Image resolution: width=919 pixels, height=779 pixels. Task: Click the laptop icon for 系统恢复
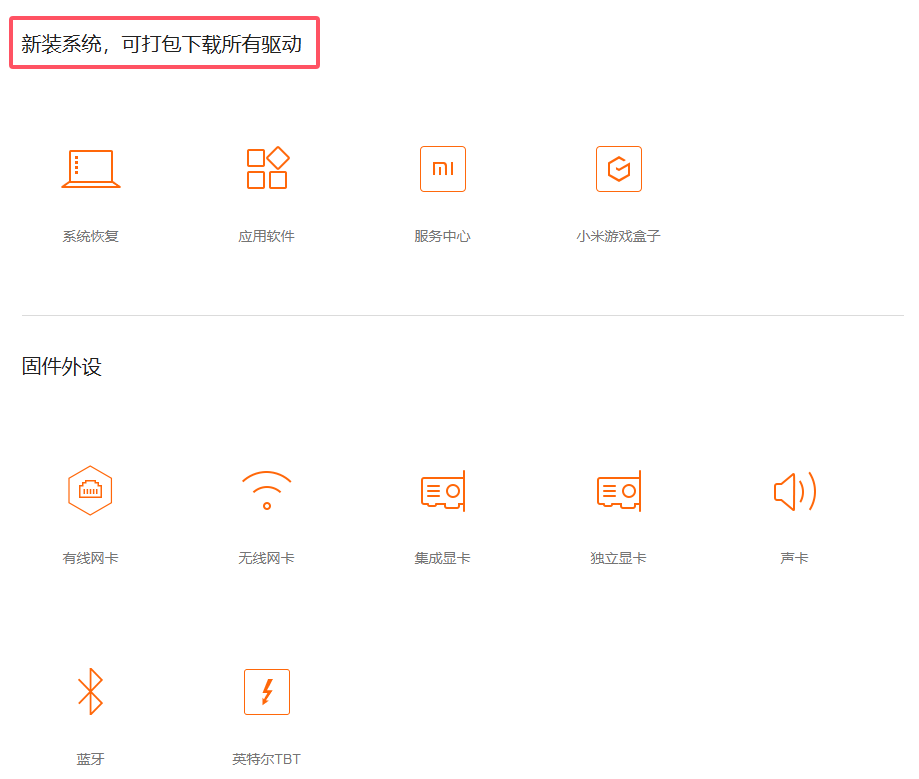point(91,169)
